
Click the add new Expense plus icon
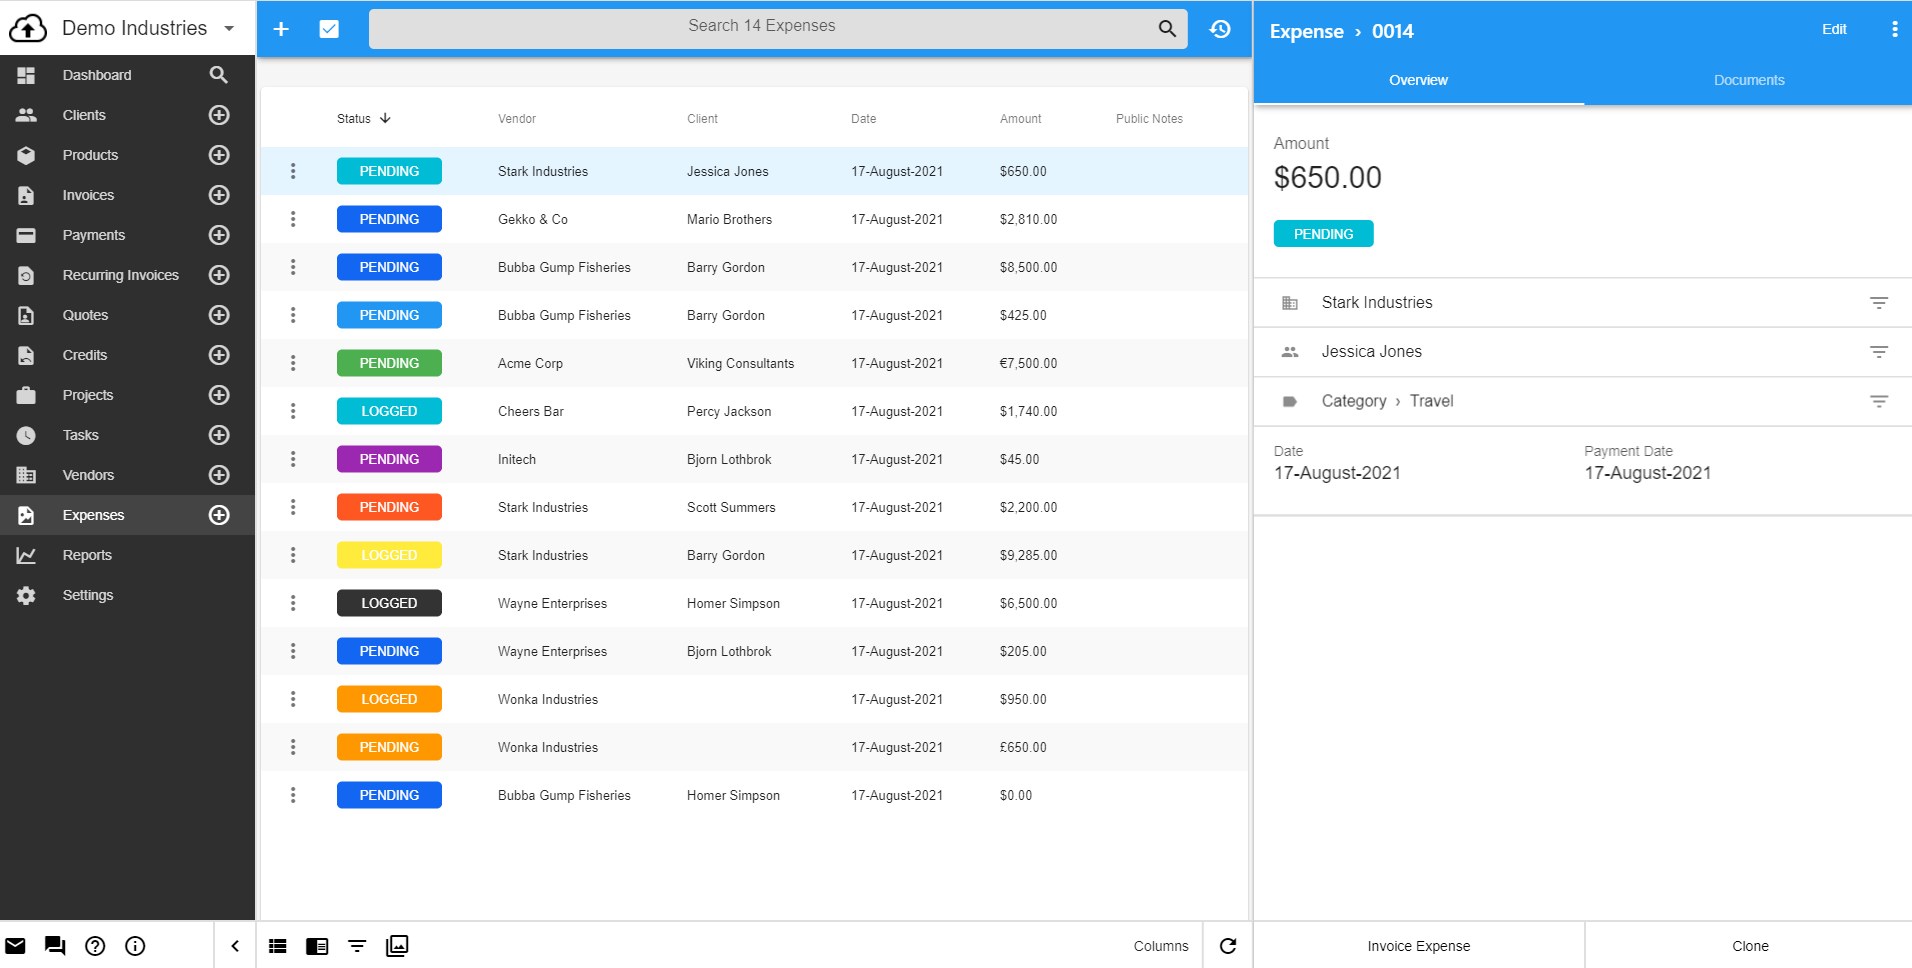(281, 29)
